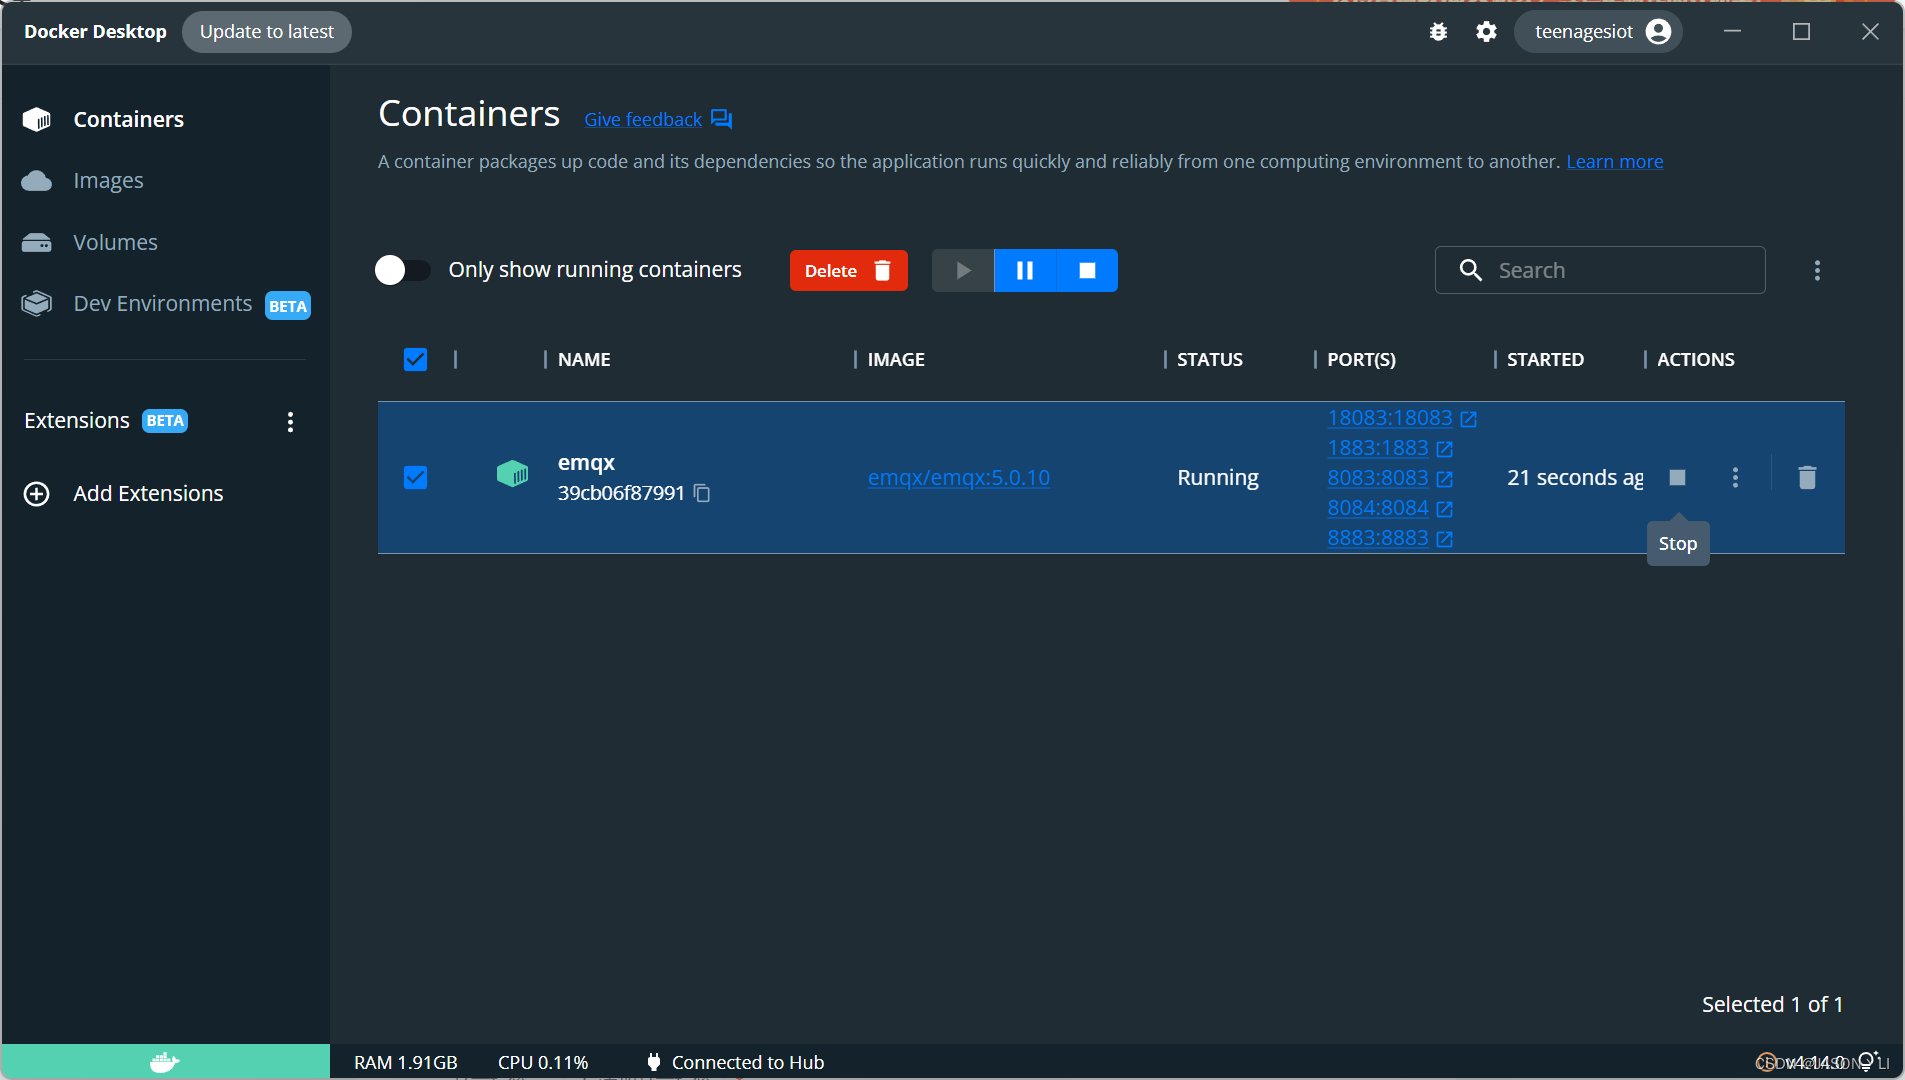Screen dimensions: 1905x1080
Task: Open Dev Environments section
Action: (x=162, y=303)
